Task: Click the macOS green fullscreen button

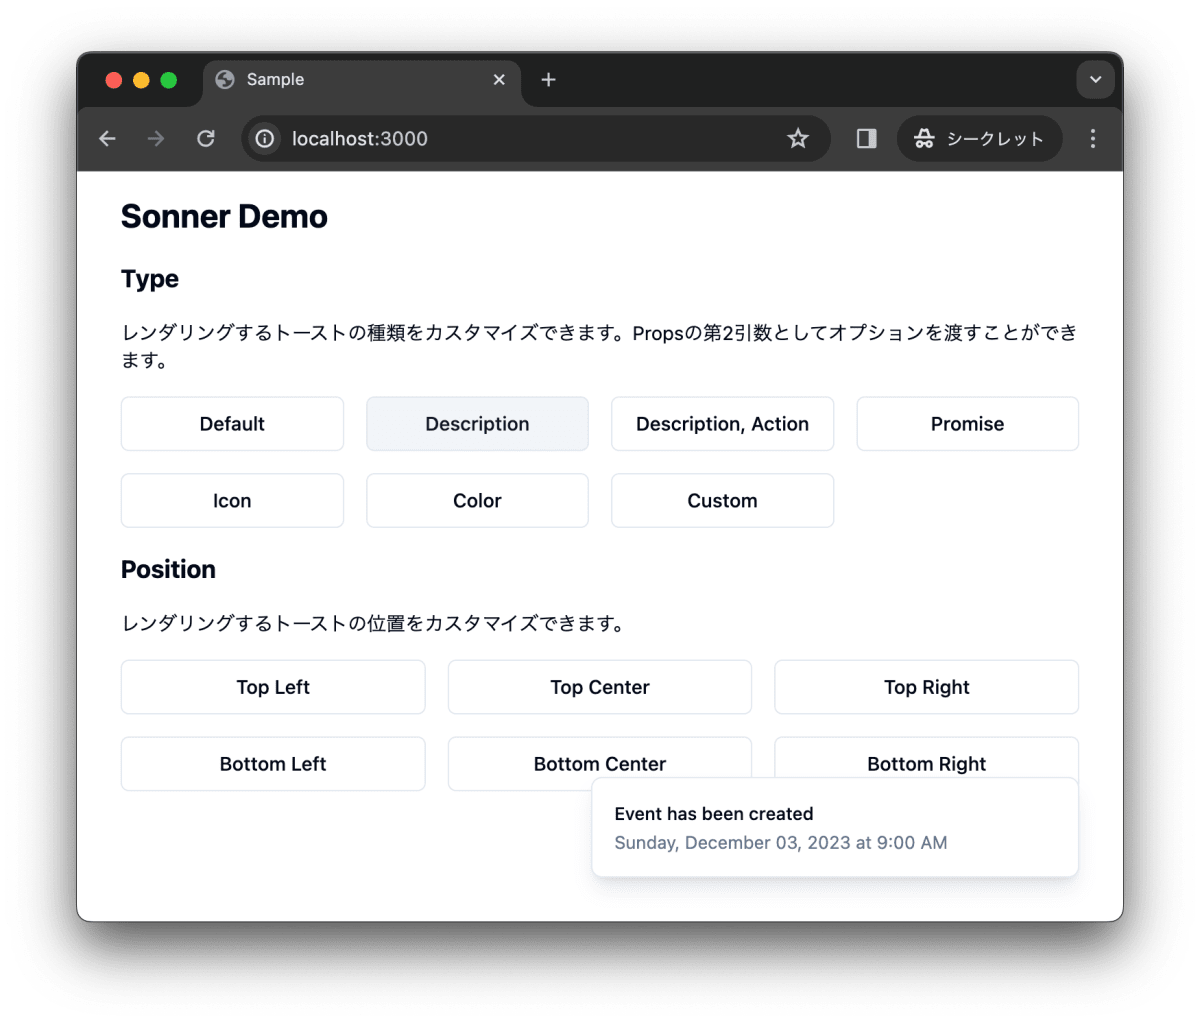Action: 169,80
